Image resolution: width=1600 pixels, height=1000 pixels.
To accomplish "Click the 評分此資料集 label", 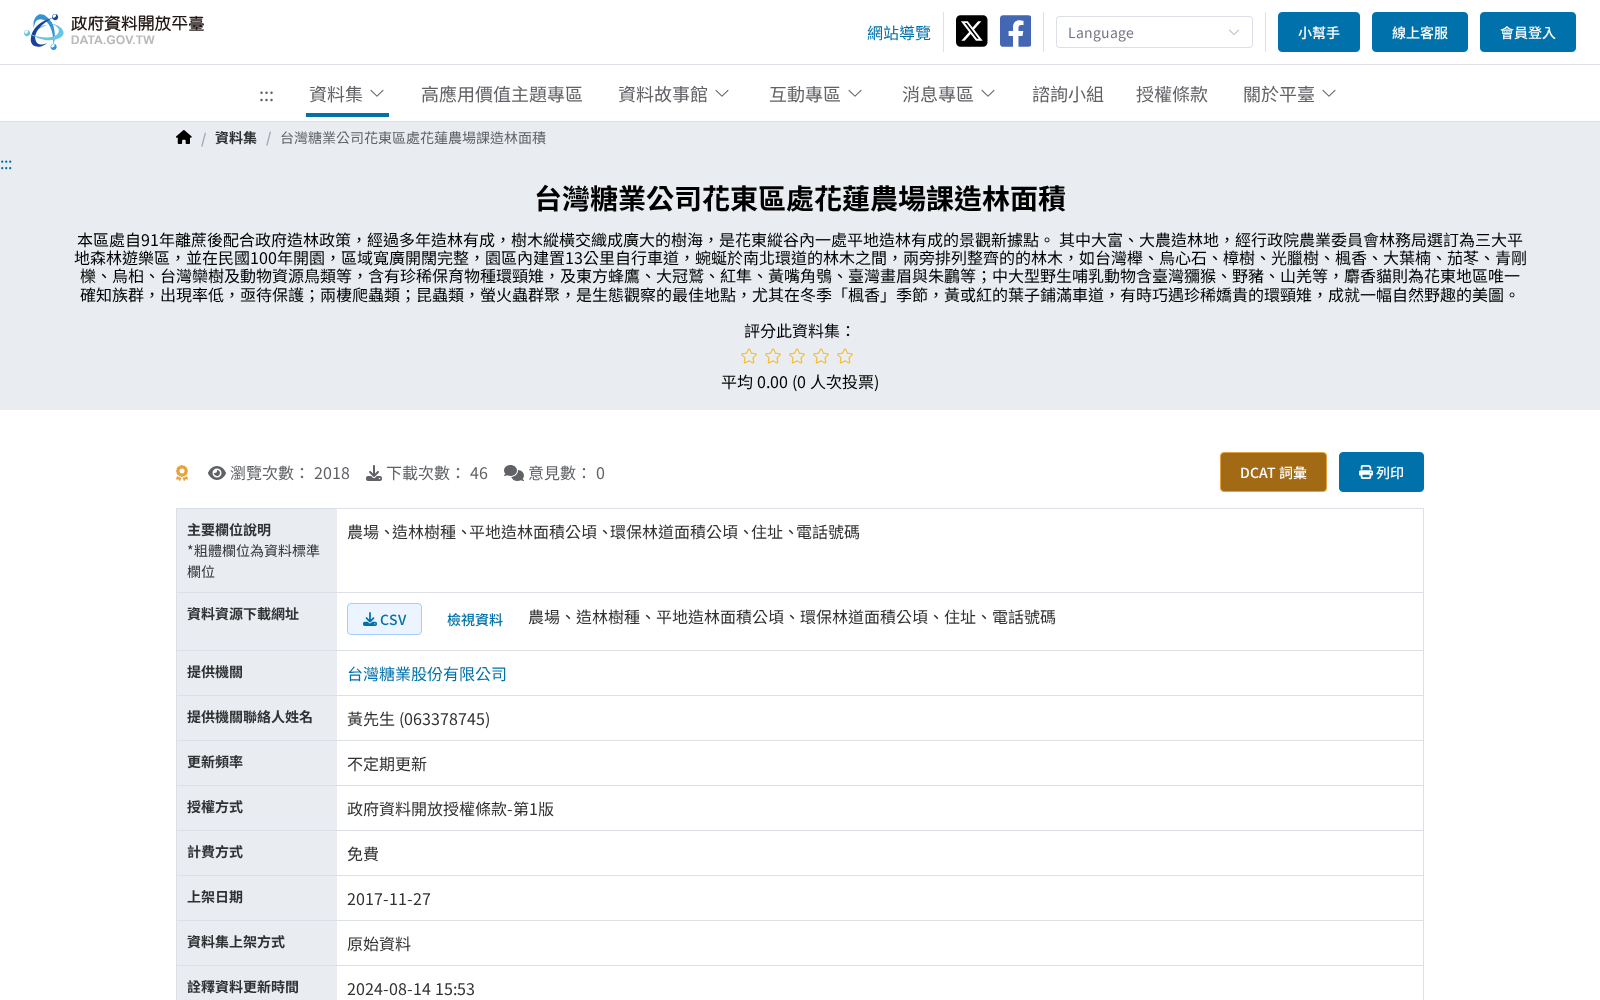I will point(800,331).
